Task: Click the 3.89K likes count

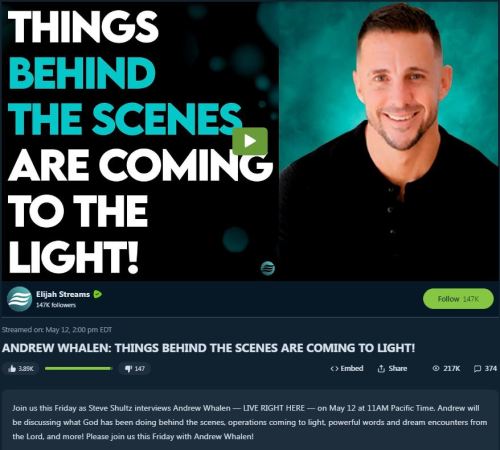Action: (26, 368)
